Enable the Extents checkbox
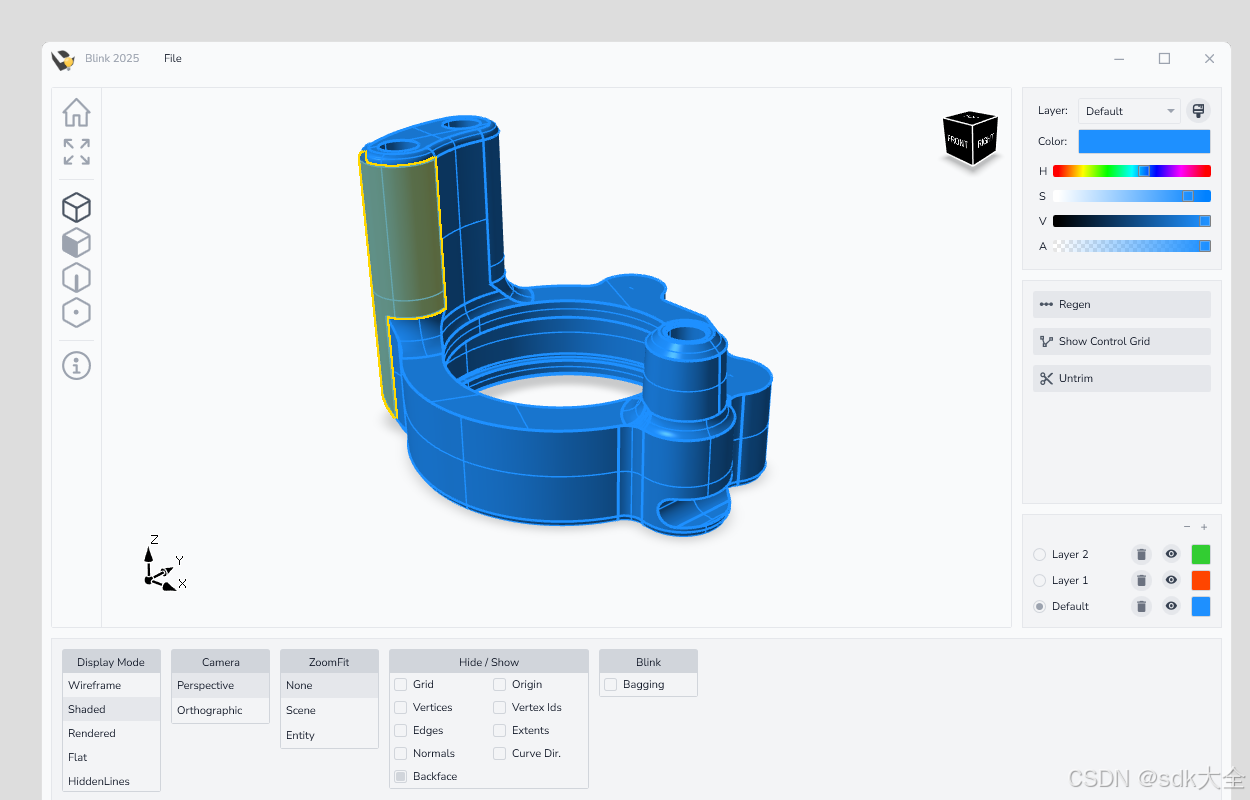 point(500,730)
